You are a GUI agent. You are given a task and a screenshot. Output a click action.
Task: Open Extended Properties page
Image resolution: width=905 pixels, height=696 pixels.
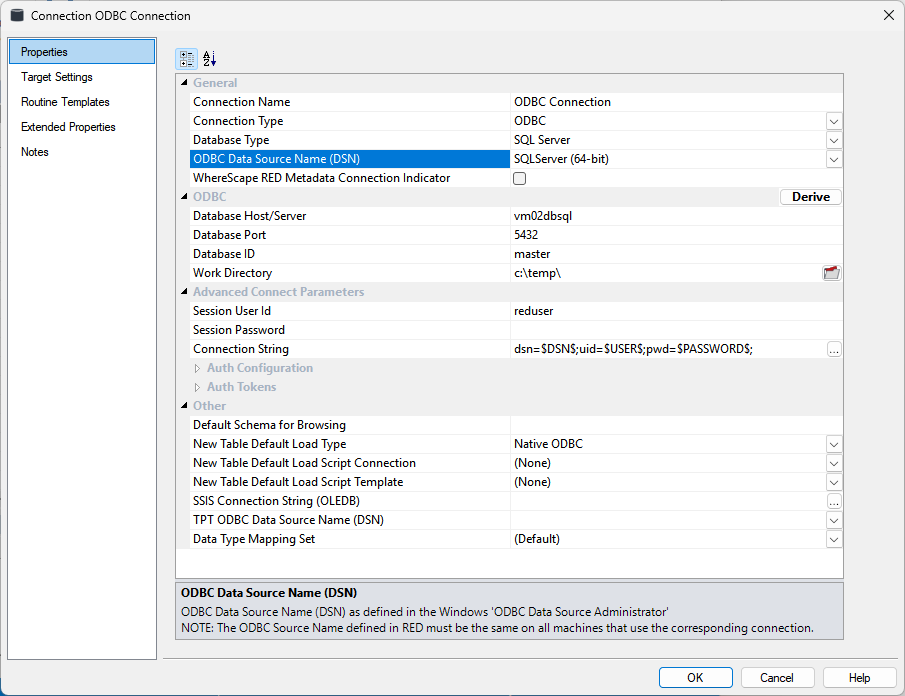pyautogui.click(x=68, y=127)
